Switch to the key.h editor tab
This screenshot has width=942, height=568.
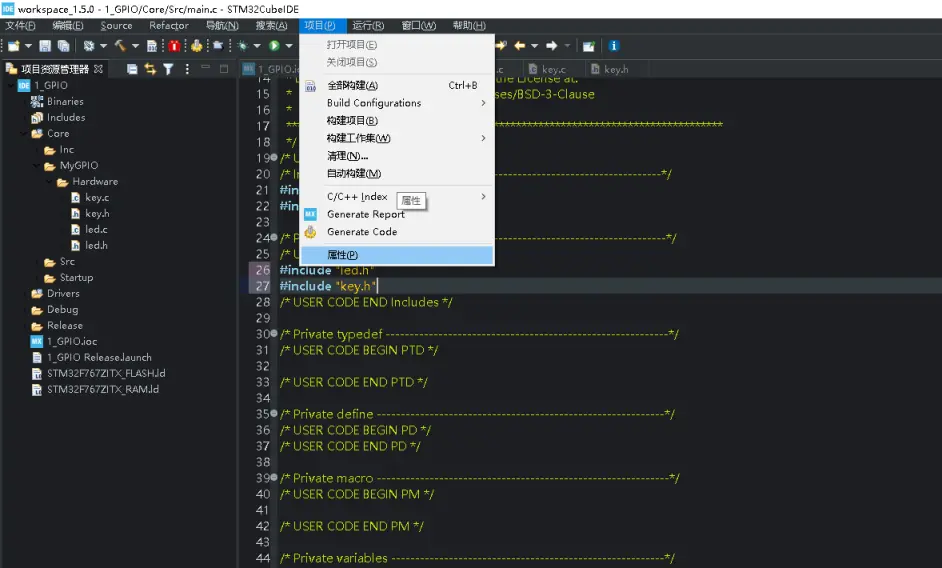click(609, 69)
